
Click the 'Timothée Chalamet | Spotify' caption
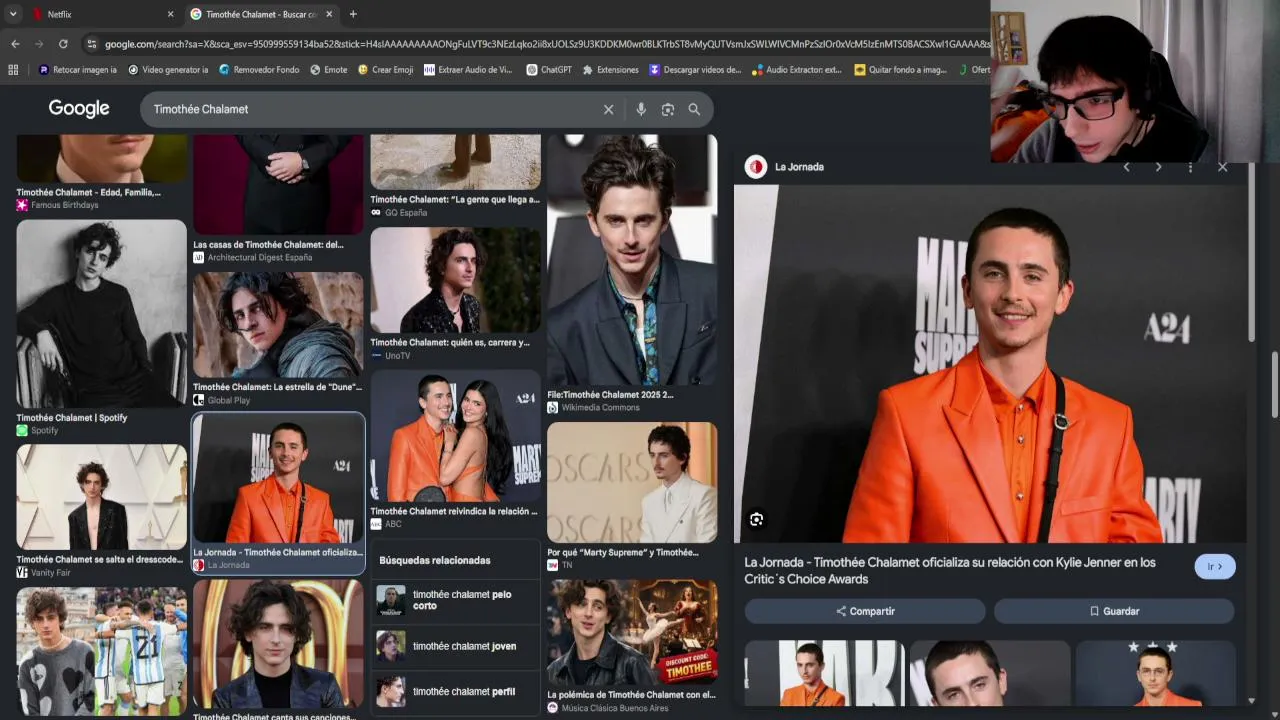point(72,418)
